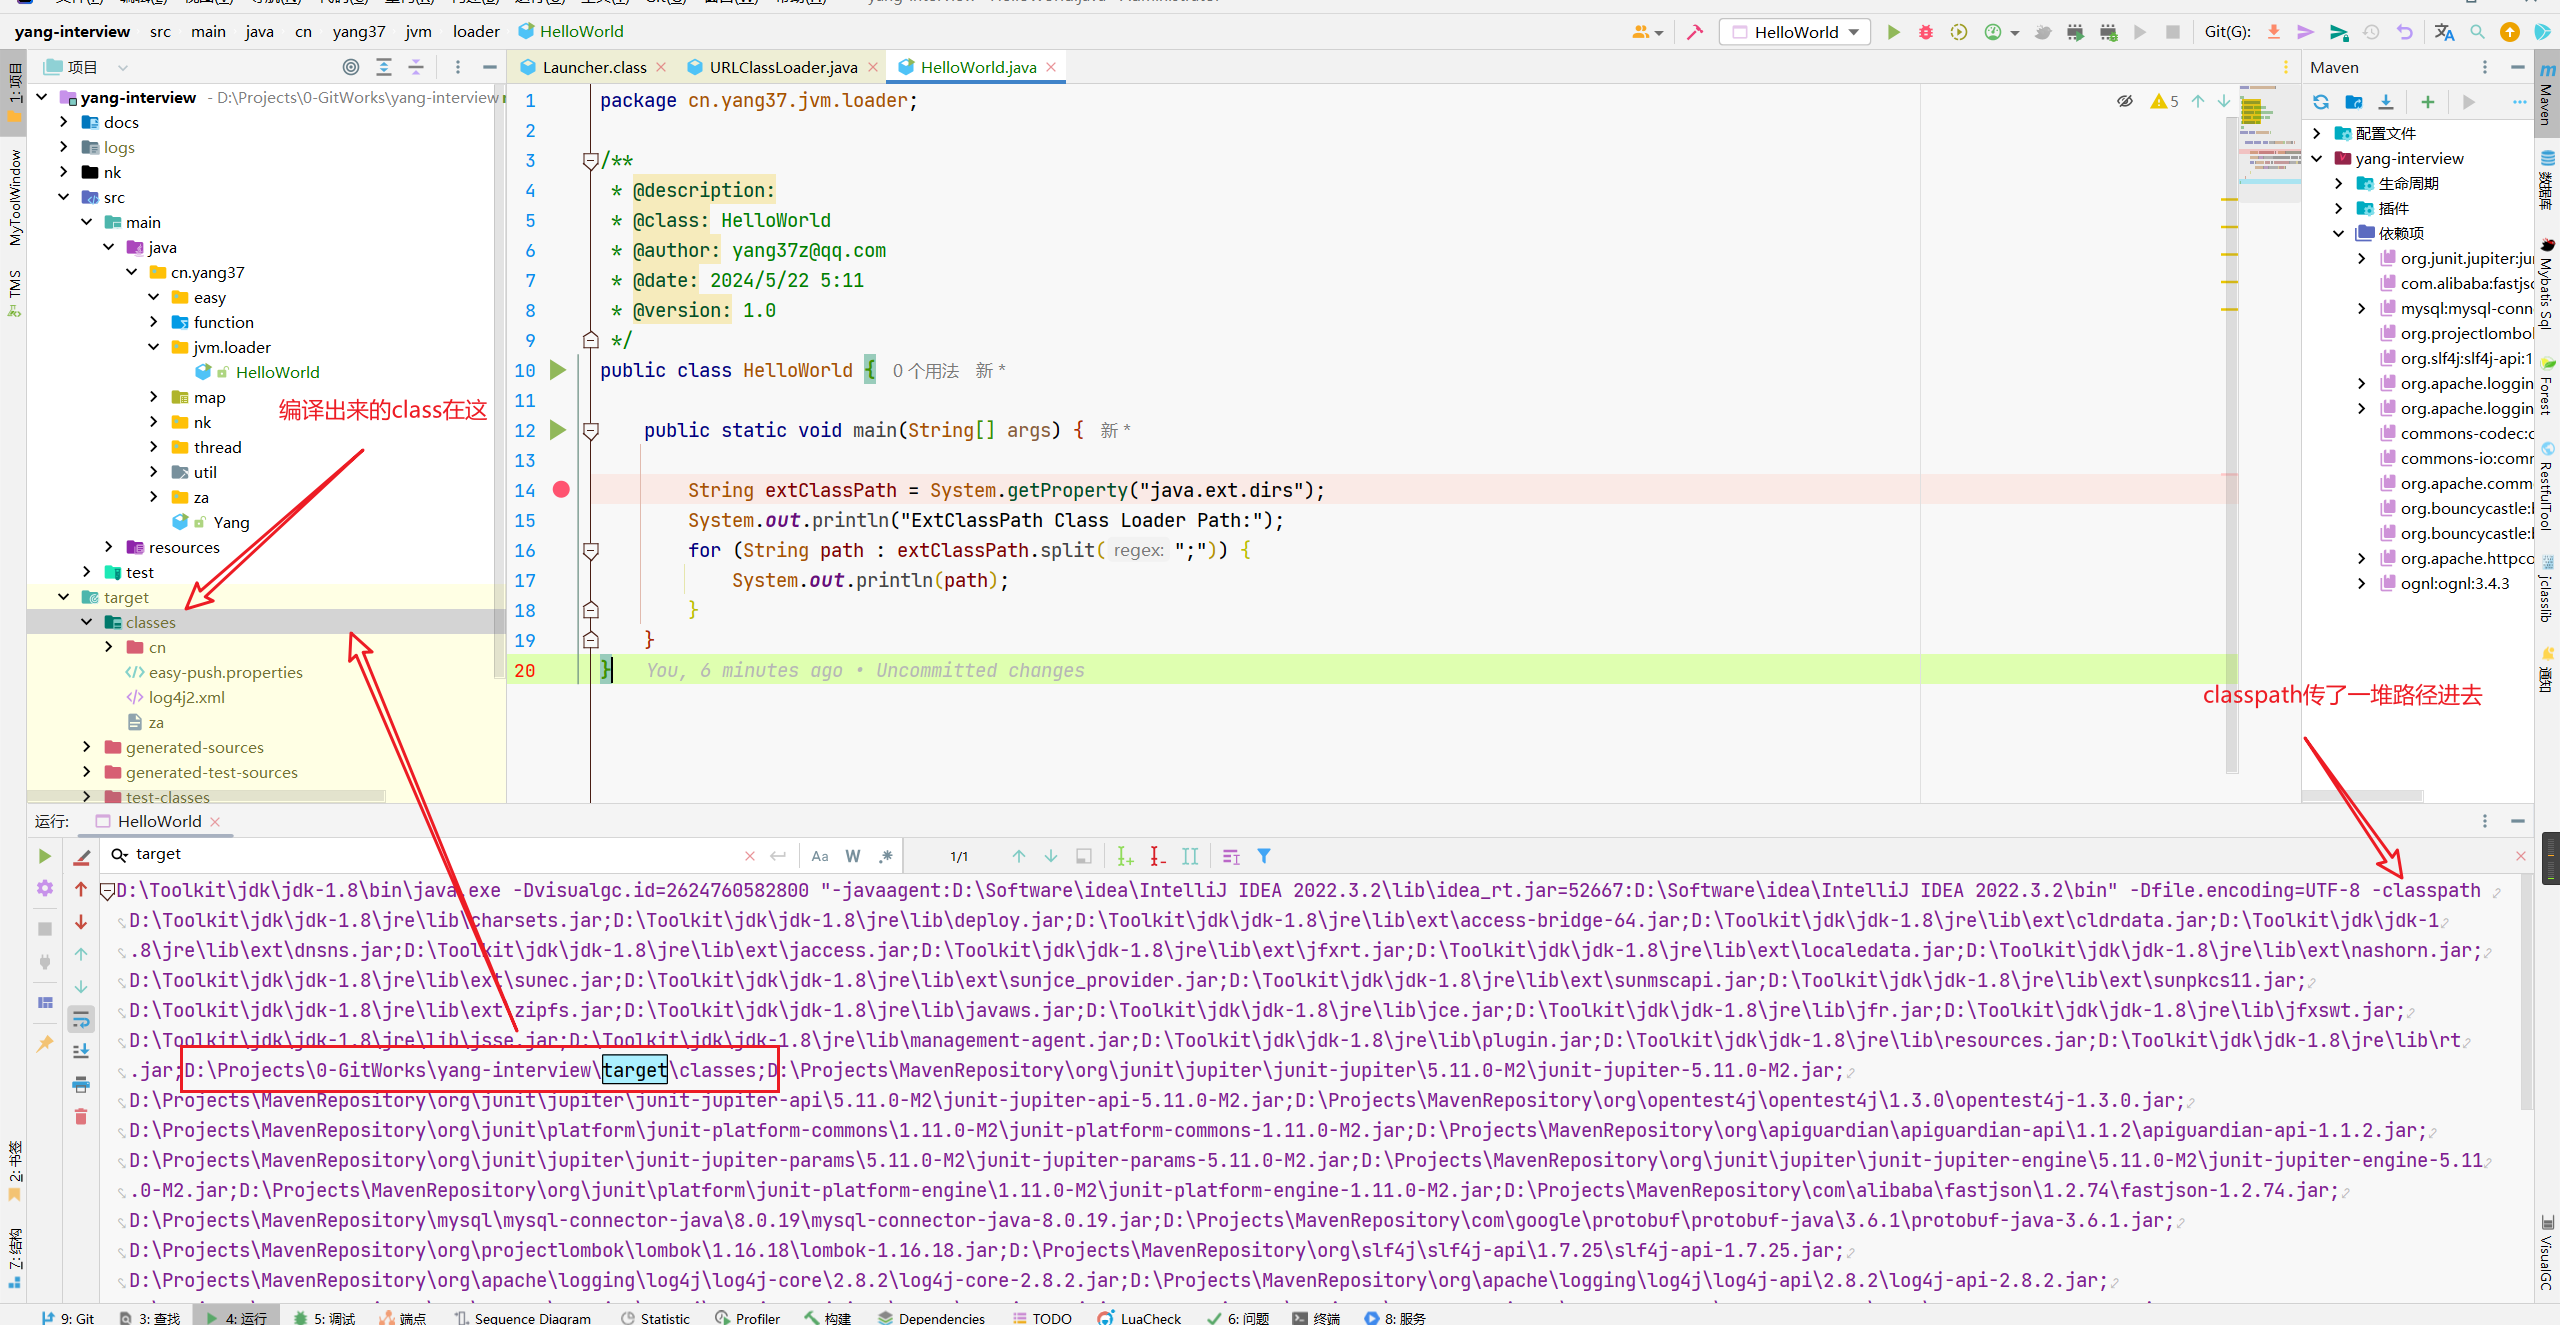Toggle breakpoint on line 14
Image resolution: width=2560 pixels, height=1325 pixels.
pos(561,490)
